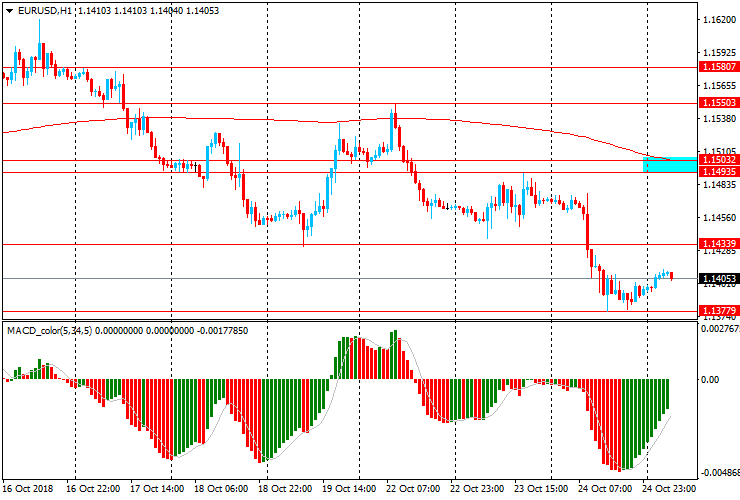Click the 1.16200 price scale value
This screenshot has height=500, width=740.
pyautogui.click(x=718, y=20)
